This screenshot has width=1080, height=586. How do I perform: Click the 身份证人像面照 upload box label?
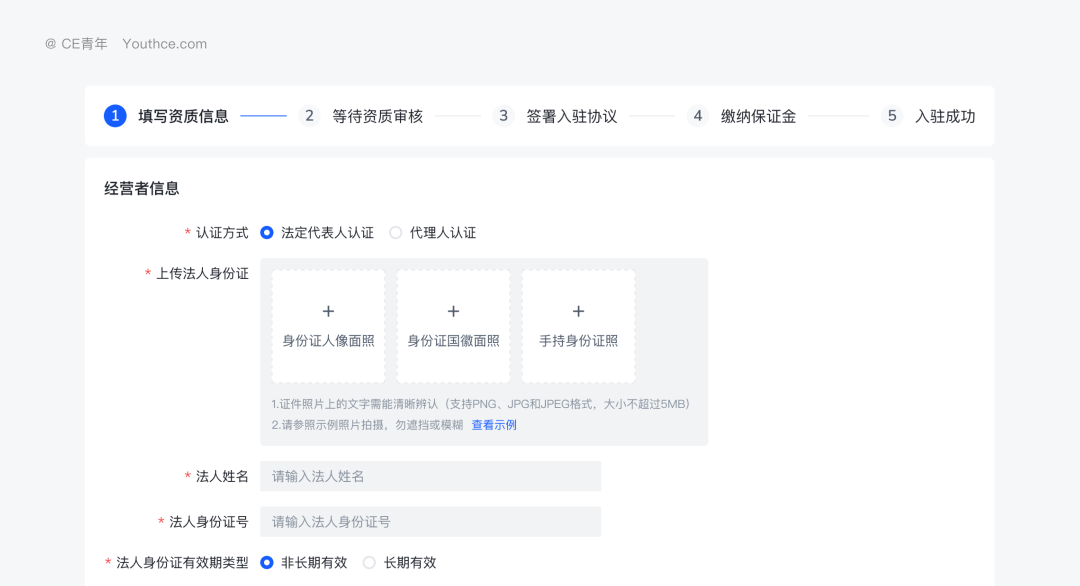pos(328,341)
